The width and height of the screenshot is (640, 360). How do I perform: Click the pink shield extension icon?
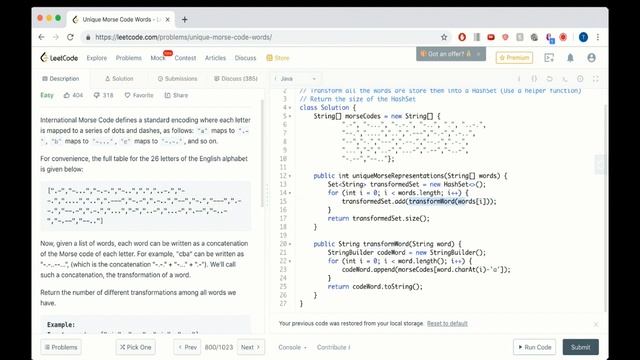[x=505, y=37]
